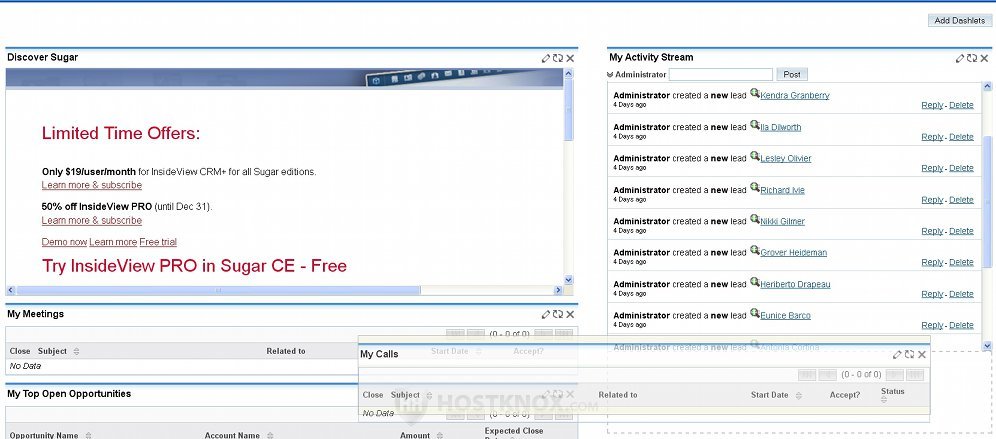This screenshot has width=996, height=439.
Task: Delete the Eunice Barco activity entry
Action: 961,325
